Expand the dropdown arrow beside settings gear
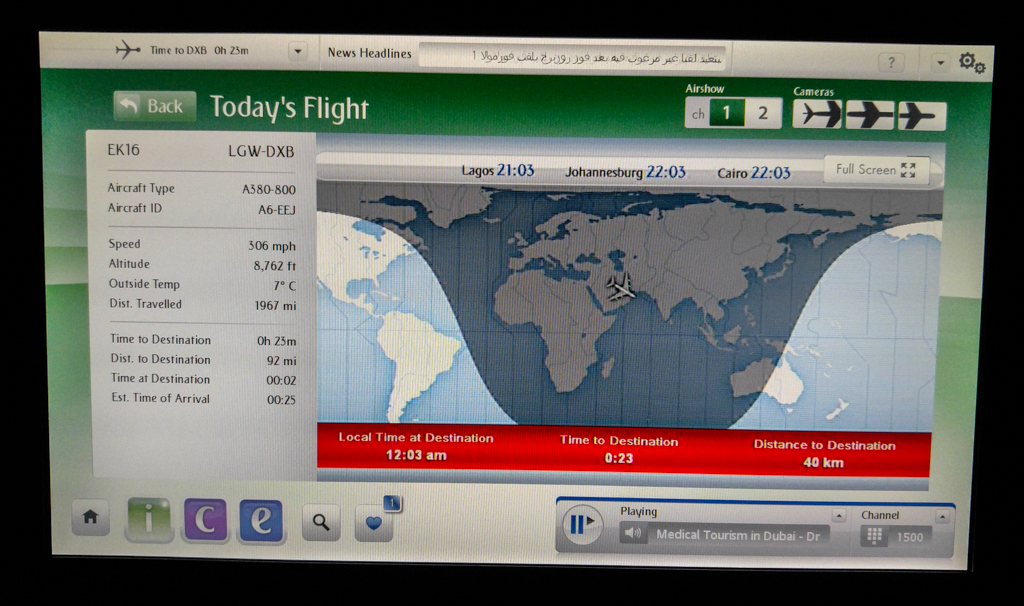Viewport: 1024px width, 606px height. (939, 62)
